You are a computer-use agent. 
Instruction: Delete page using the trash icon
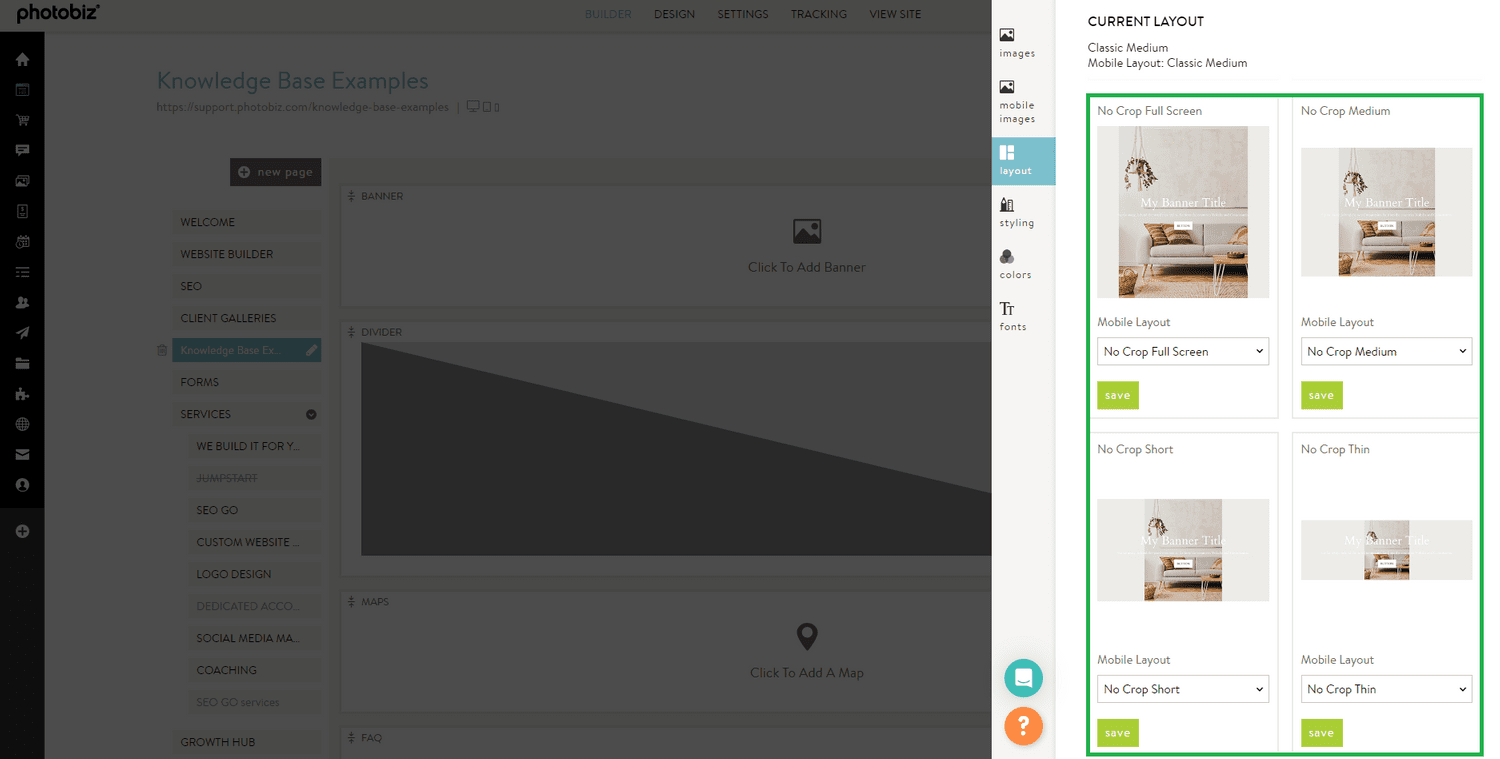pos(162,350)
